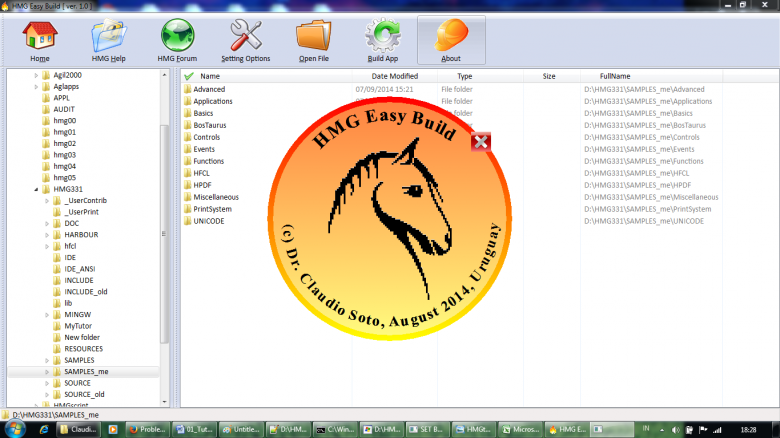Expand the HARBOUR folder node

[x=47, y=235]
